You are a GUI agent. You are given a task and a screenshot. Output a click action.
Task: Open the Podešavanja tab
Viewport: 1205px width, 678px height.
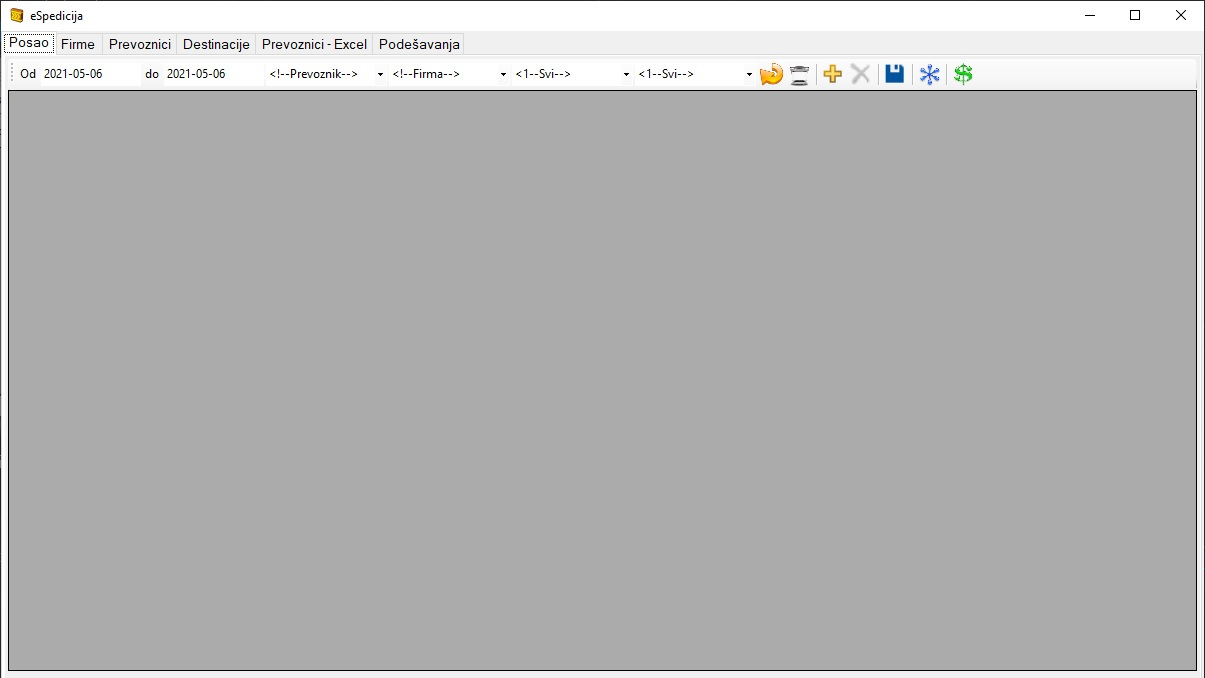pos(419,44)
